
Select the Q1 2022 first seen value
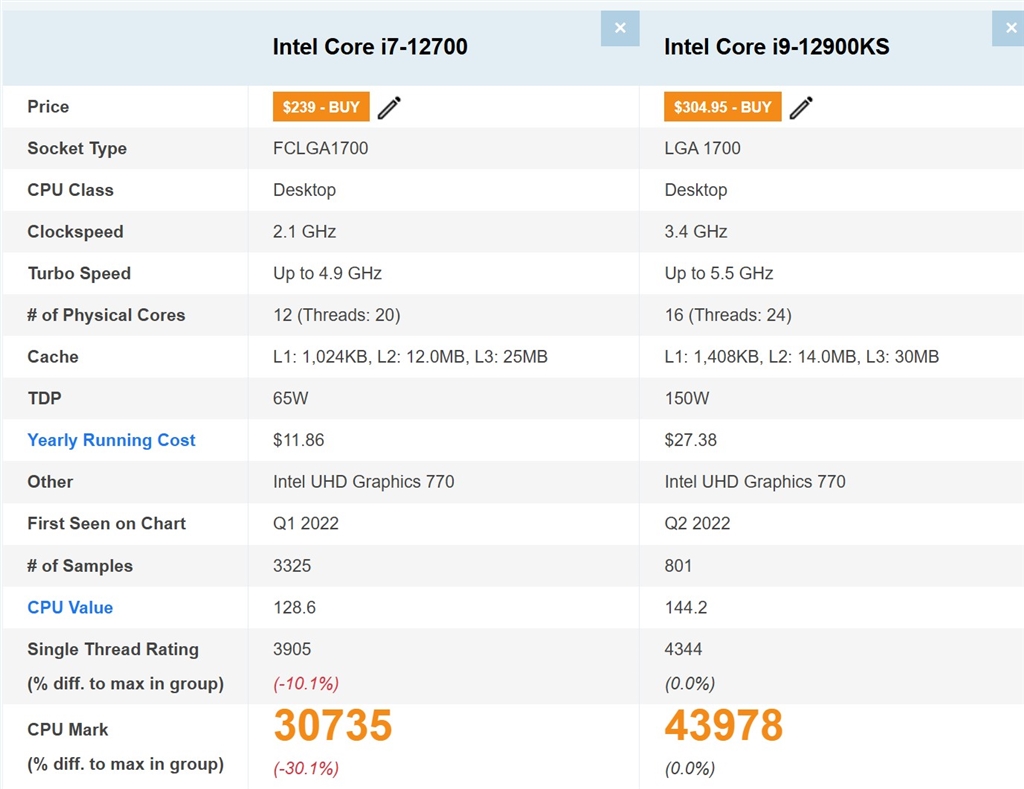coord(306,524)
